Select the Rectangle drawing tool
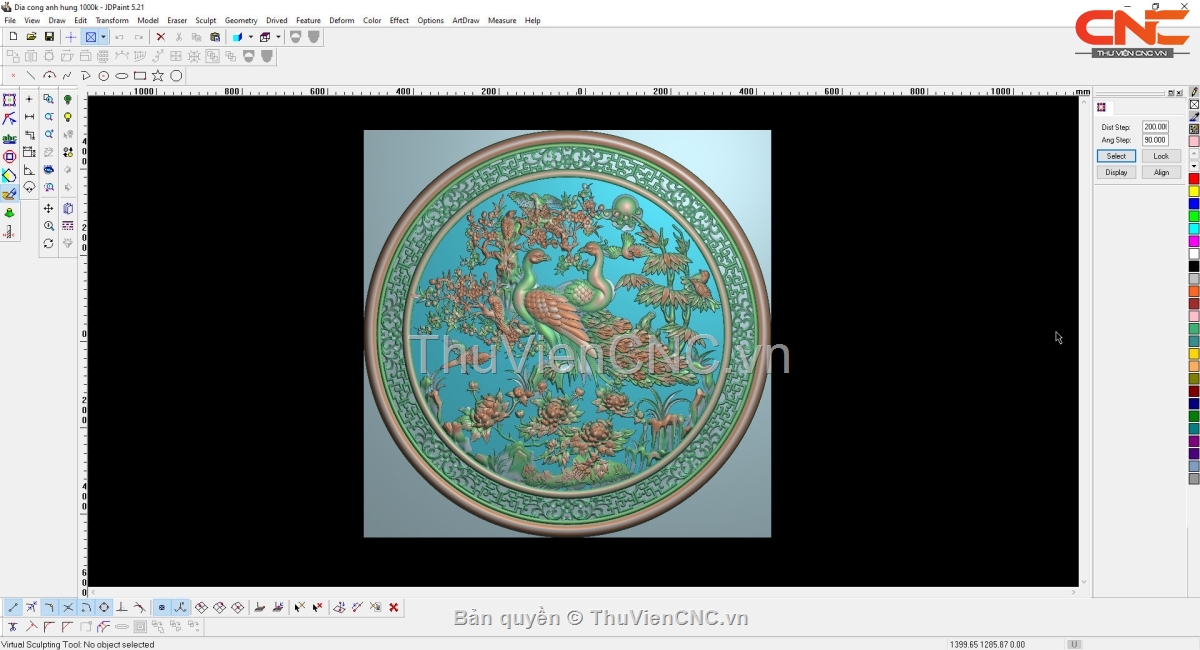This screenshot has width=1200, height=650. coord(140,76)
